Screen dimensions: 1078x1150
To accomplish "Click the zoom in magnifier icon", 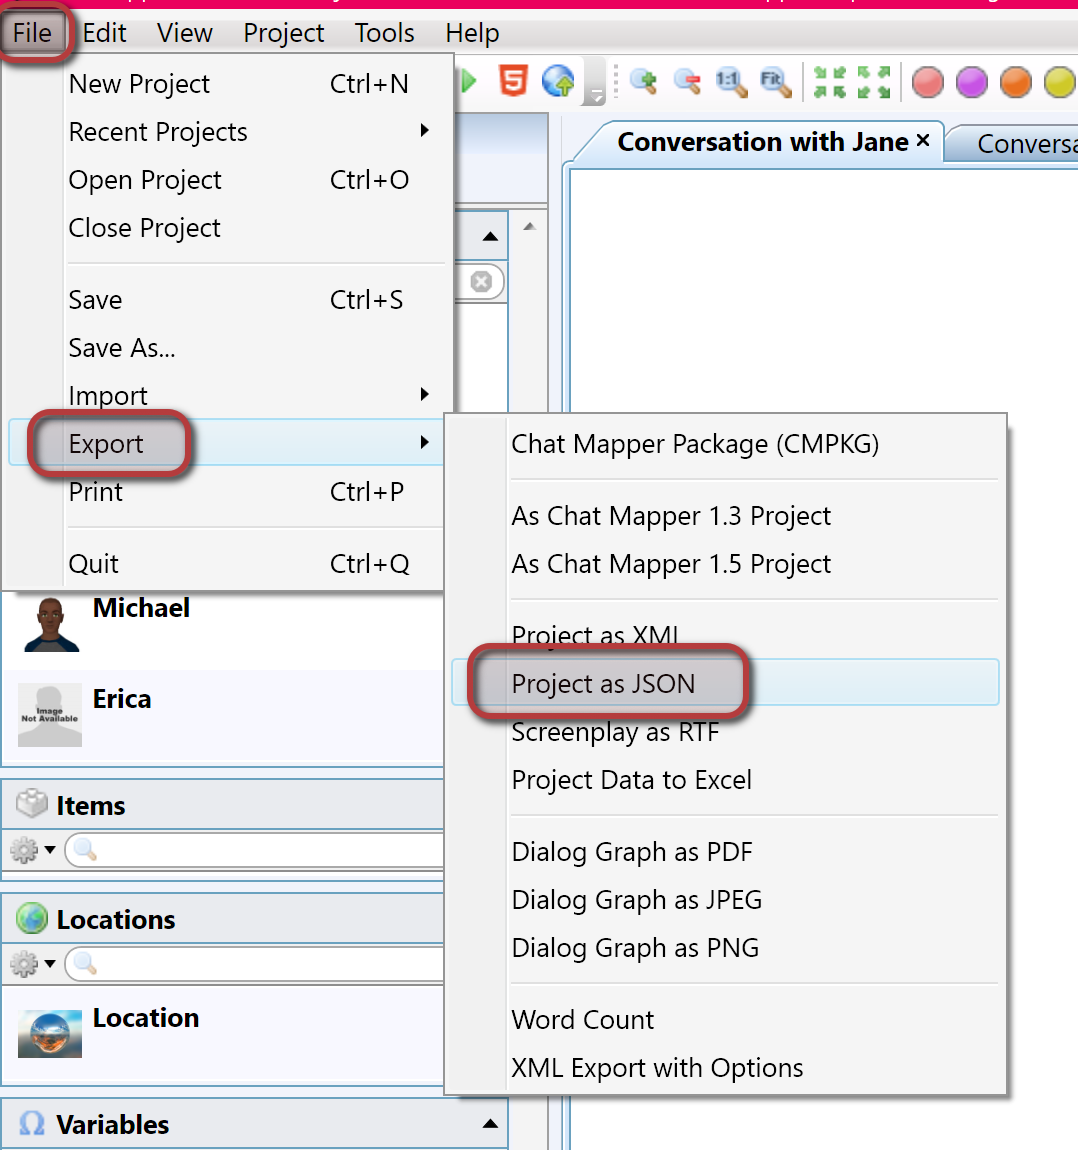I will pyautogui.click(x=644, y=81).
